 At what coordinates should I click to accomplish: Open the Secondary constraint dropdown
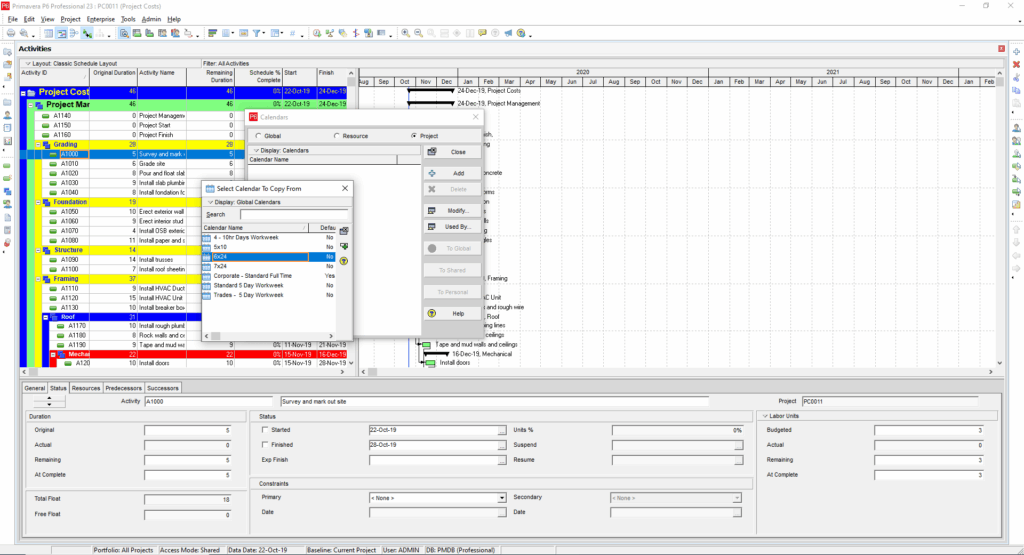[x=737, y=498]
